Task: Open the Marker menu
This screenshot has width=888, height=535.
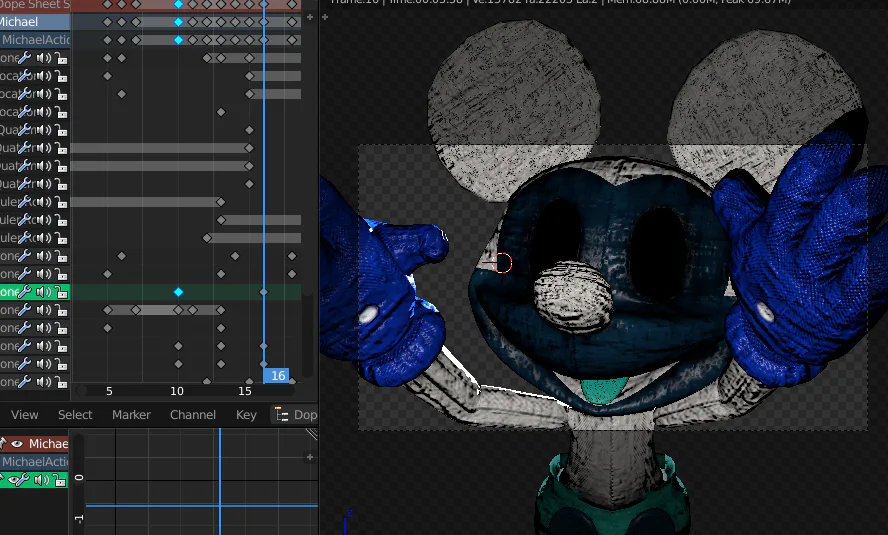Action: coord(131,415)
